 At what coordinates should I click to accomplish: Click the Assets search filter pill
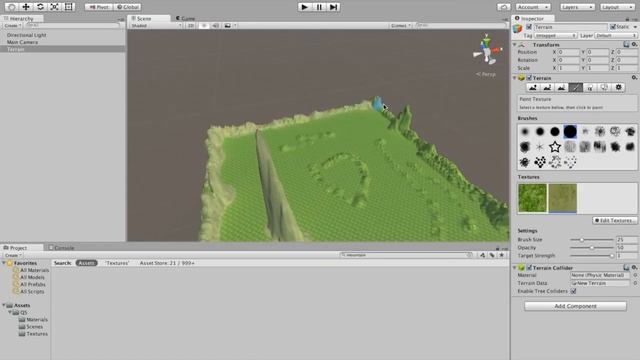[86, 263]
